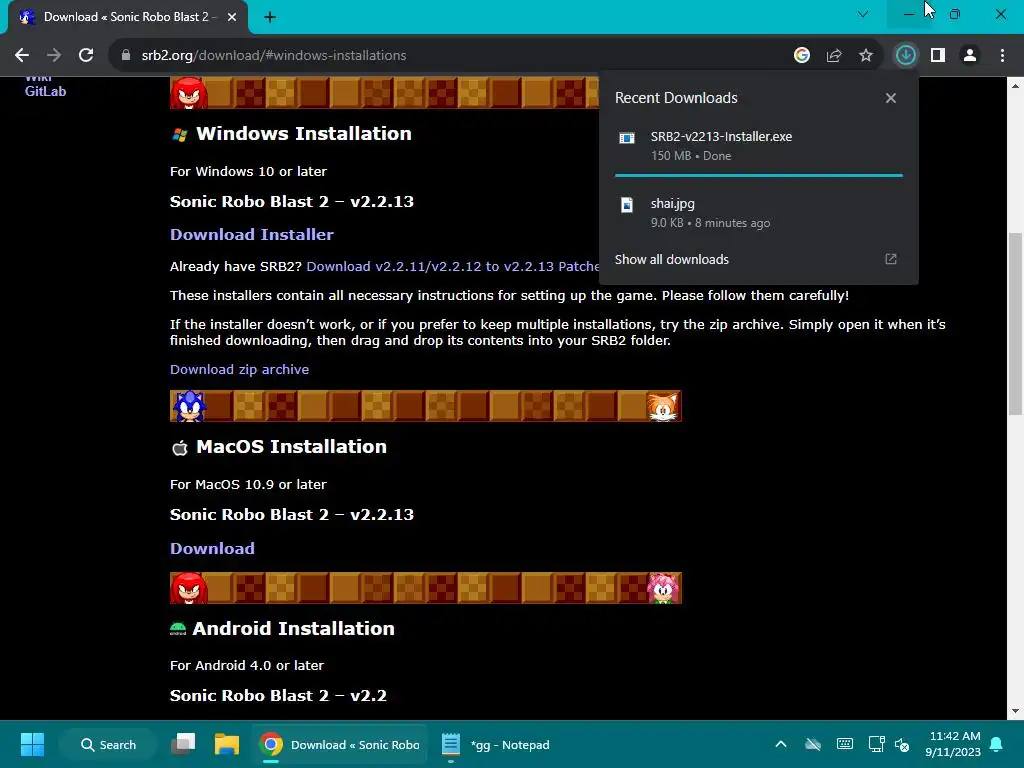Expand the tab search chevron

863,14
